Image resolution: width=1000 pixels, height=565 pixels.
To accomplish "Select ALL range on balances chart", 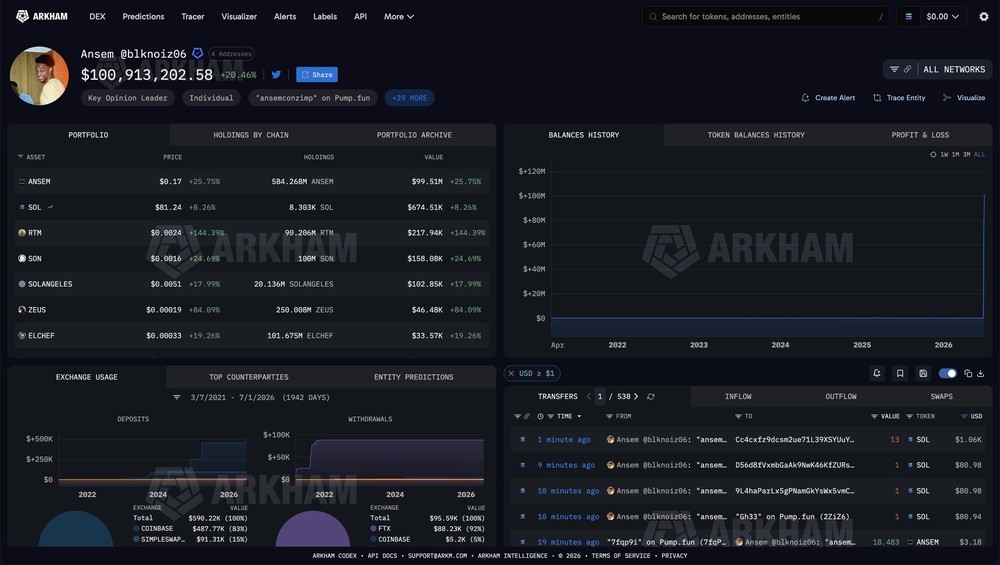I will (979, 154).
